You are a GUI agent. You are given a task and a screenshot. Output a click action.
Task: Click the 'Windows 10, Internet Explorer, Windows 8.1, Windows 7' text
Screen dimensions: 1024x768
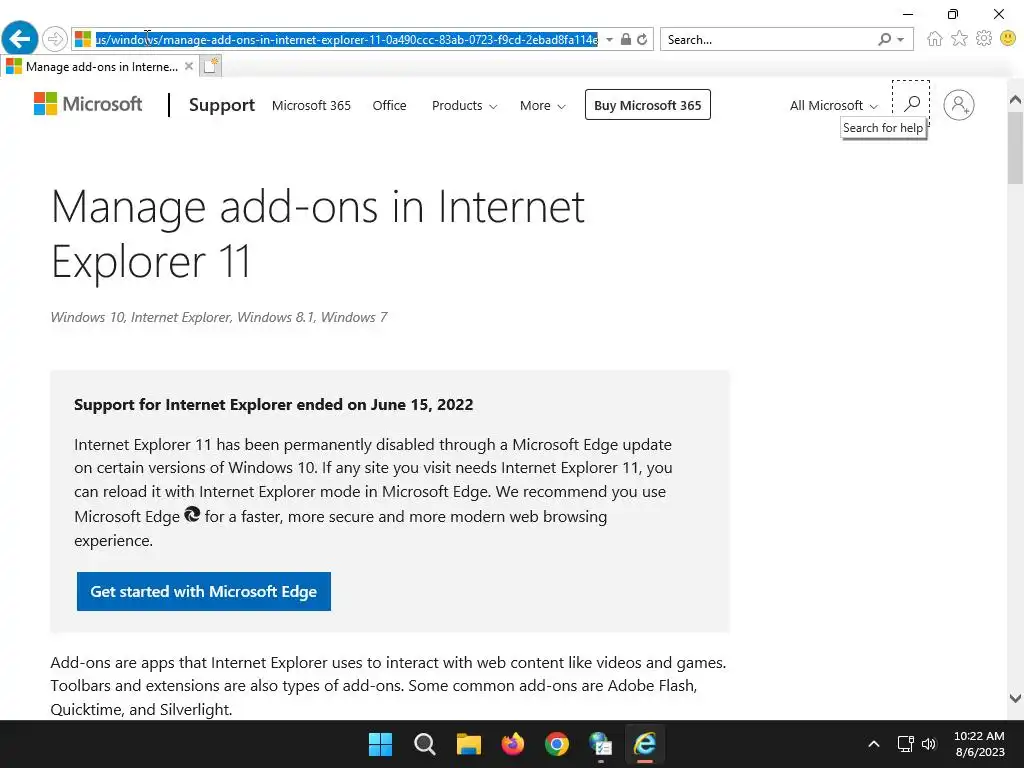[x=219, y=317]
